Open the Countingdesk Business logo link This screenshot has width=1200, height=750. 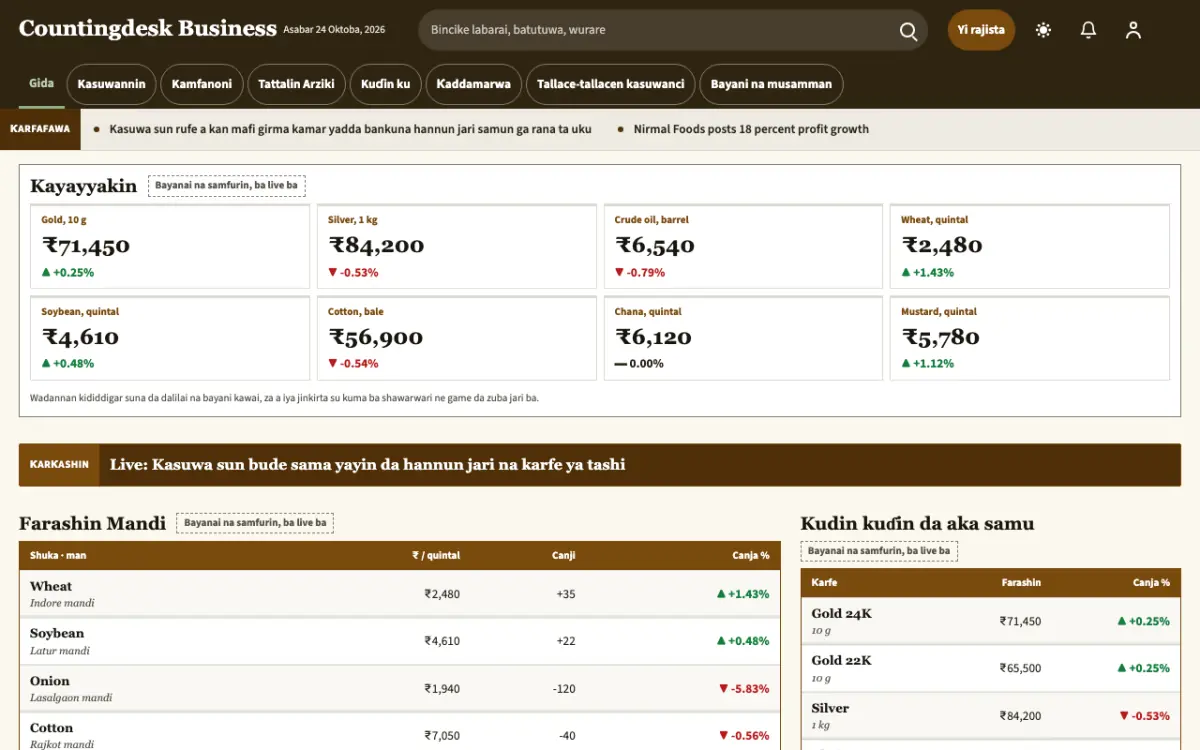pos(148,29)
